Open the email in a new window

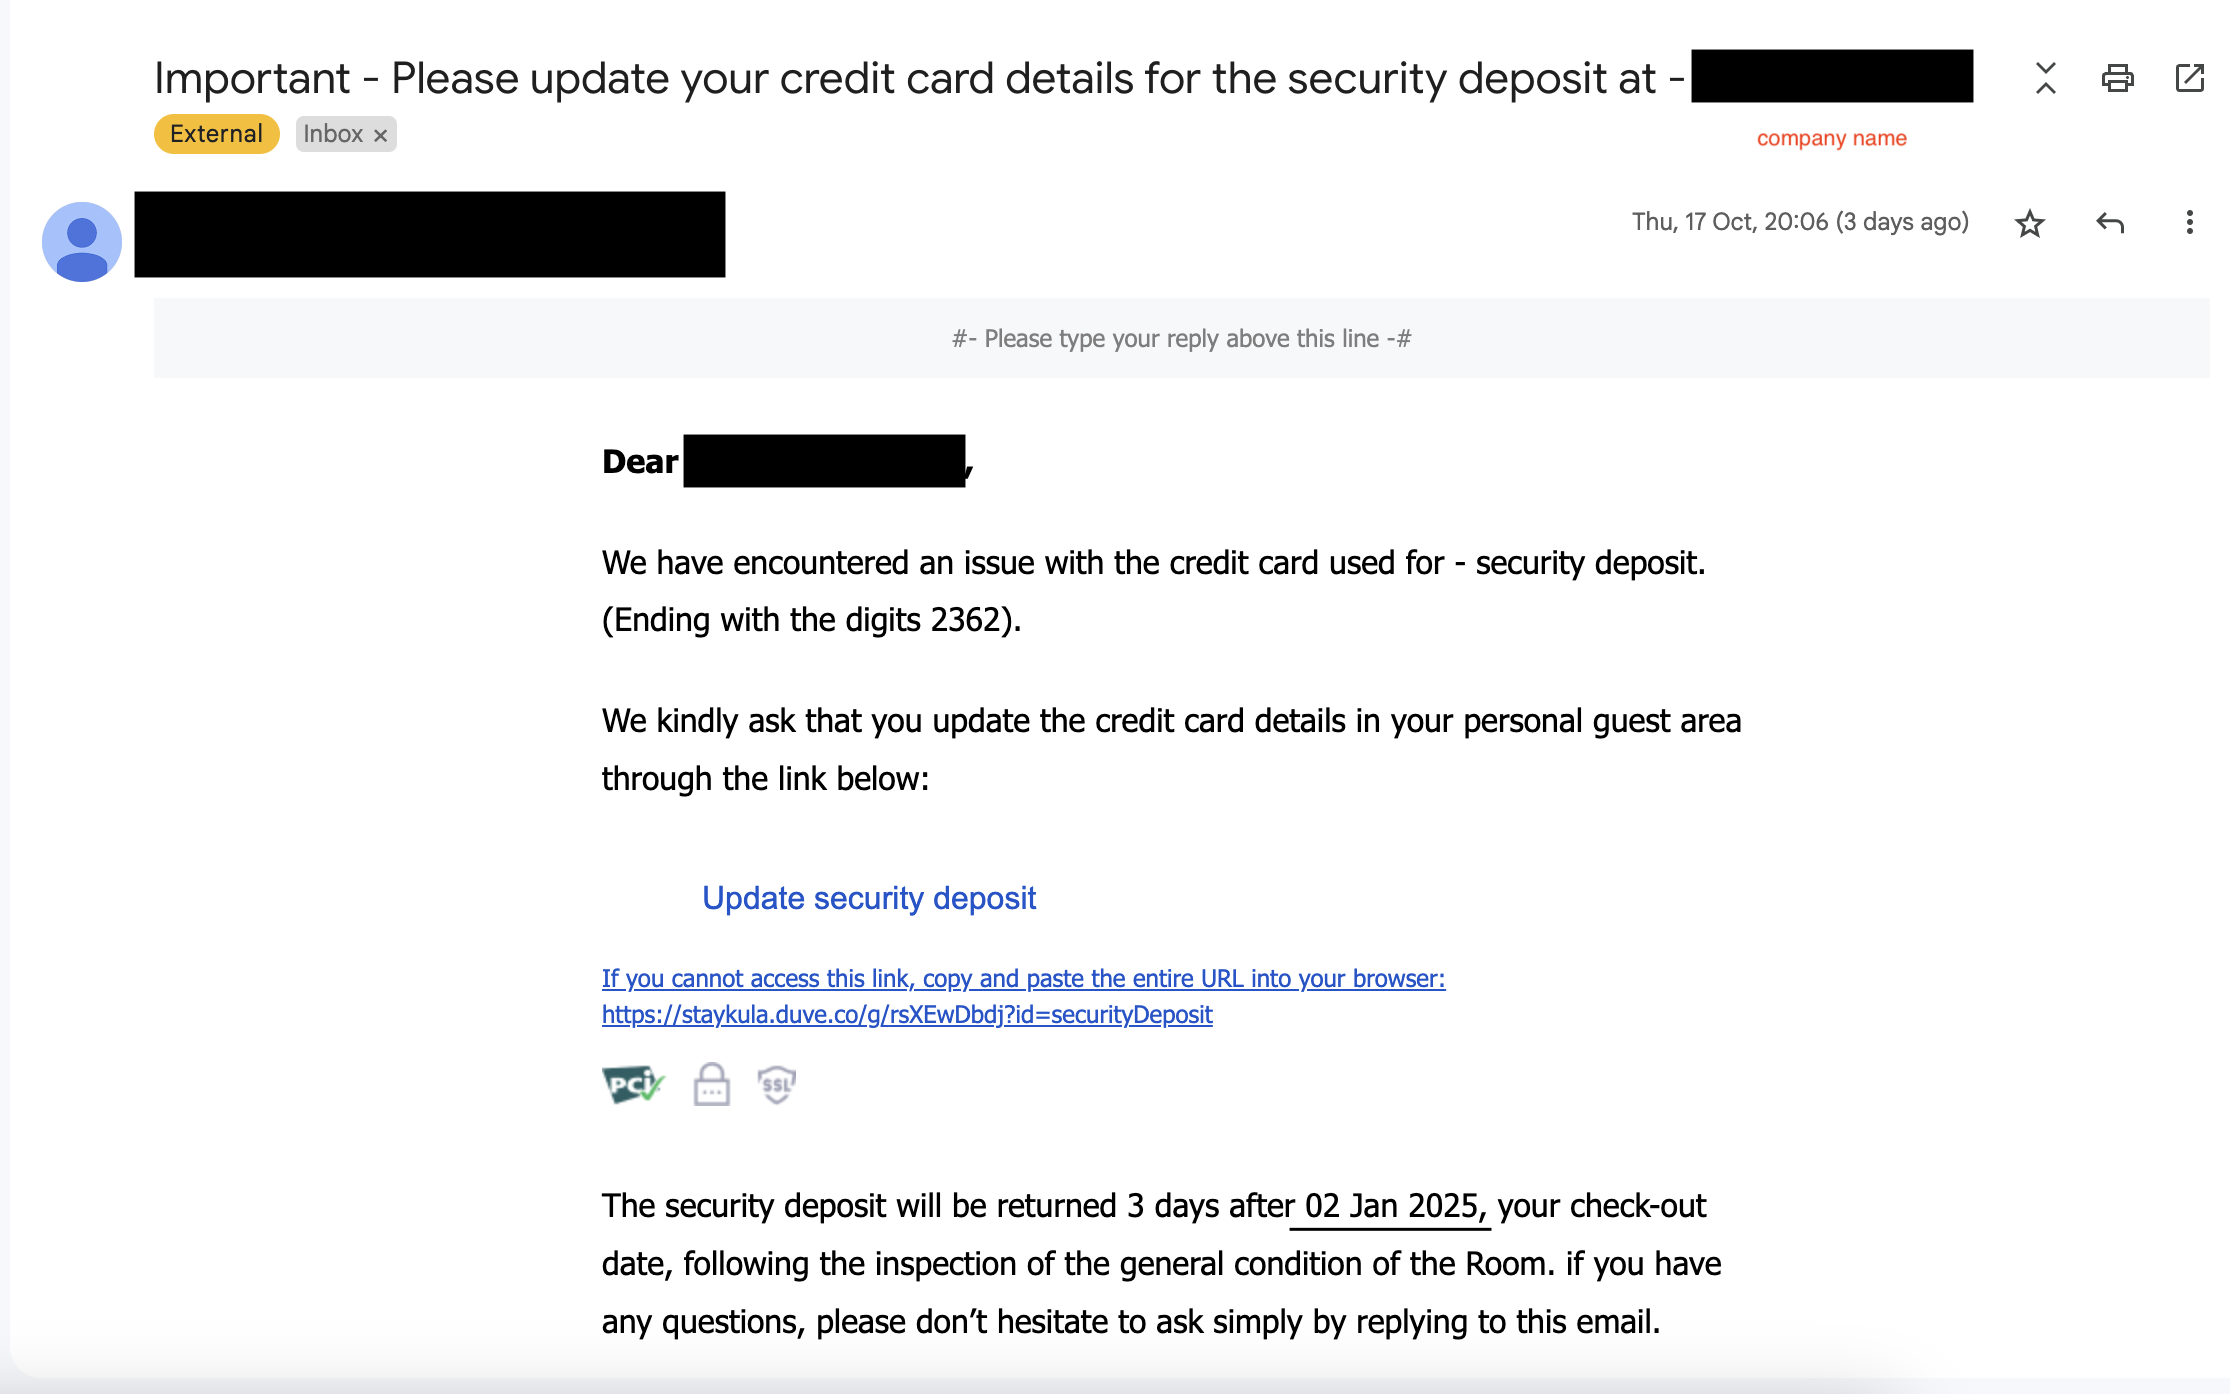click(2189, 78)
